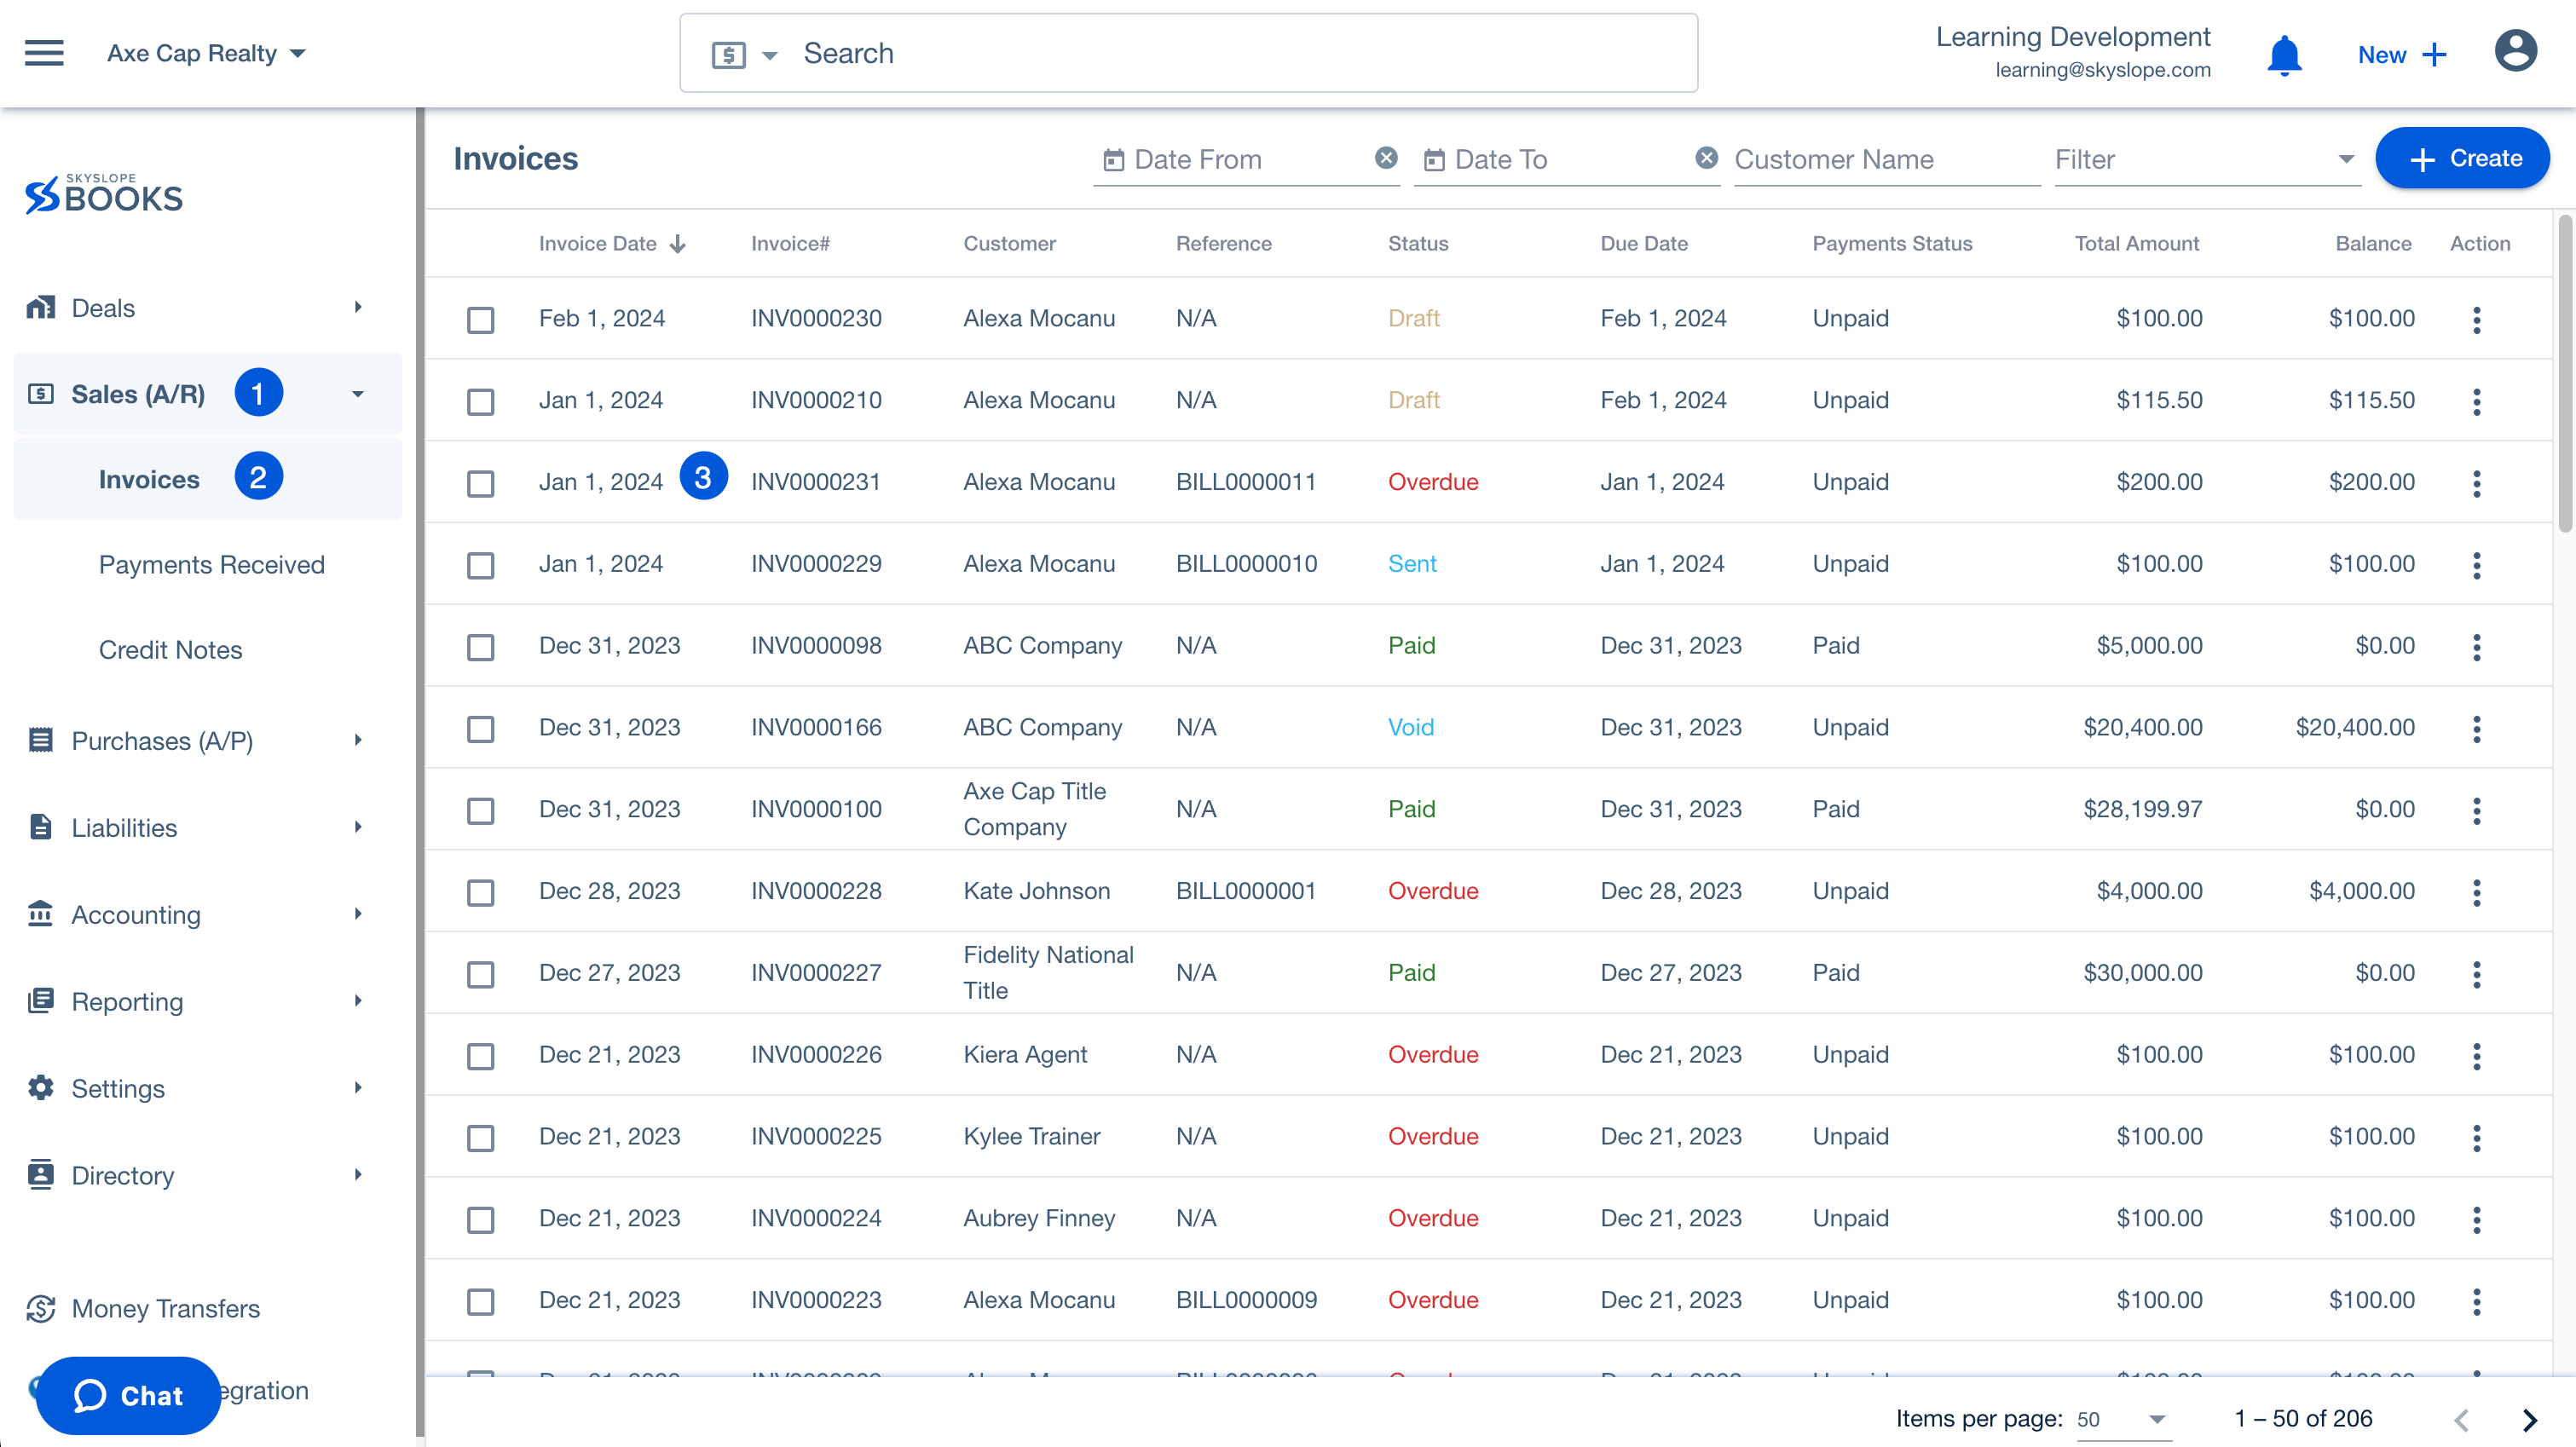Open action menu for INV0000229

pyautogui.click(x=2477, y=566)
